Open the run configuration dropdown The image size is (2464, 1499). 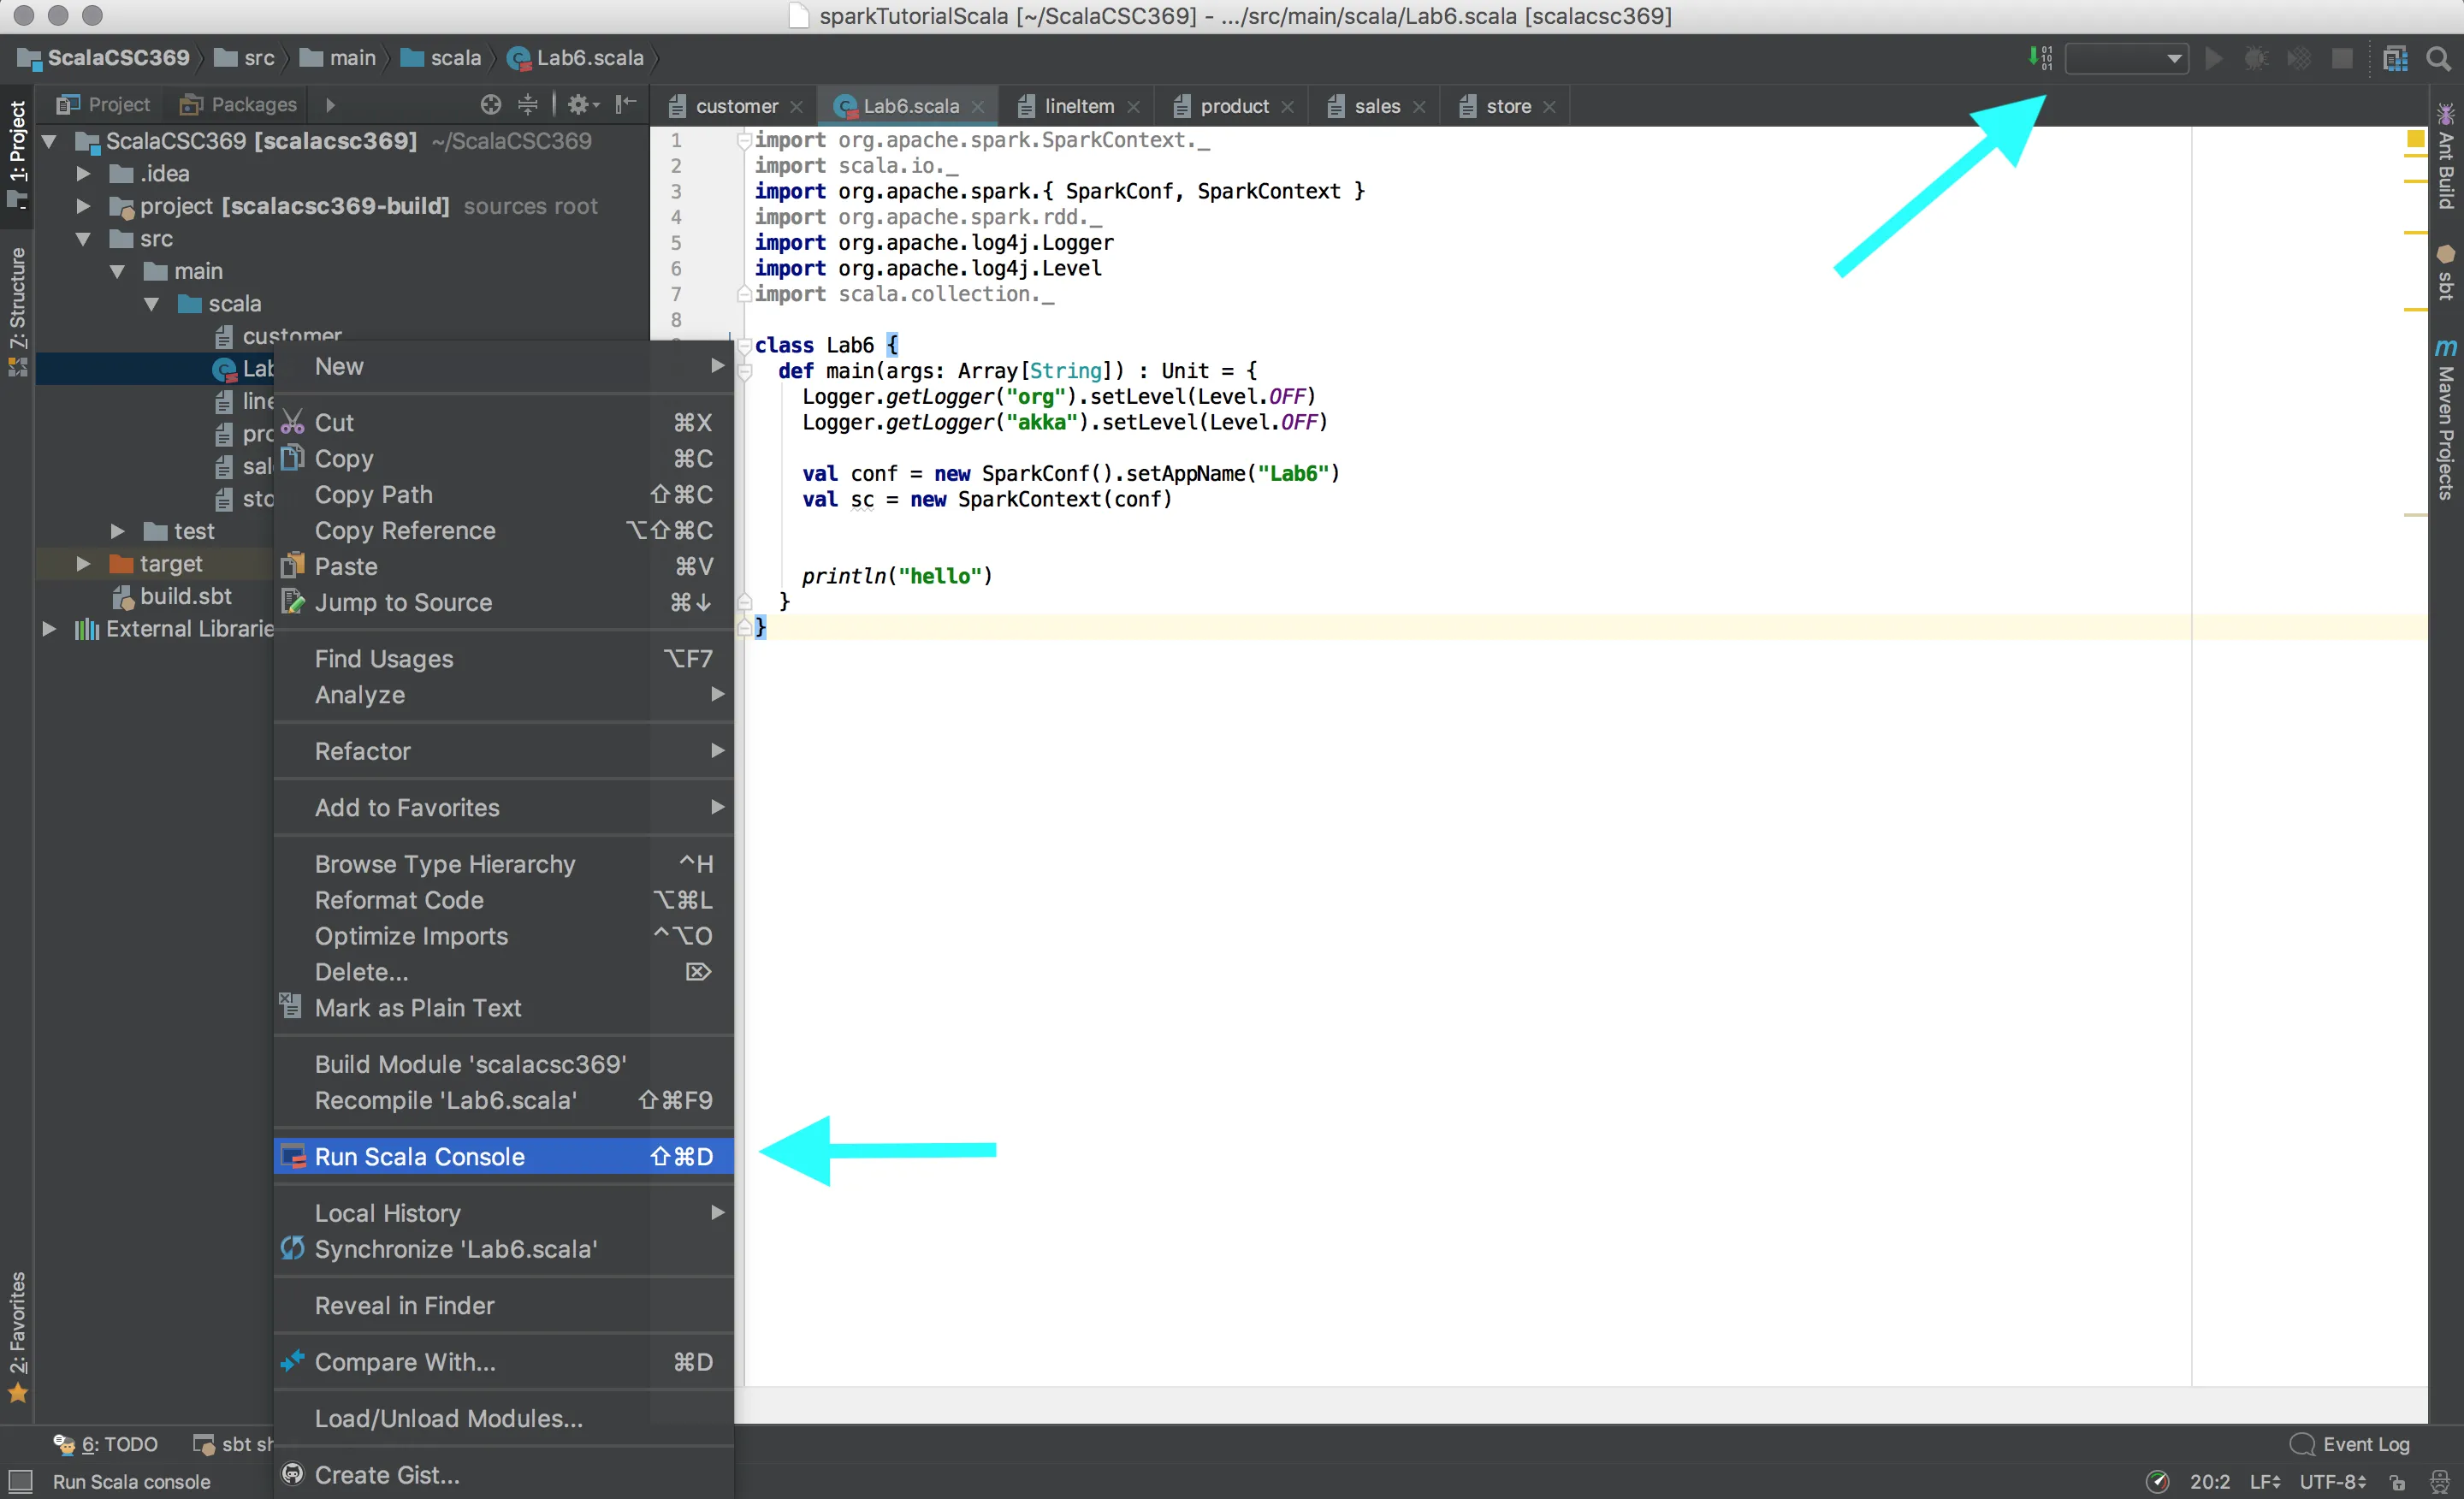(2127, 58)
